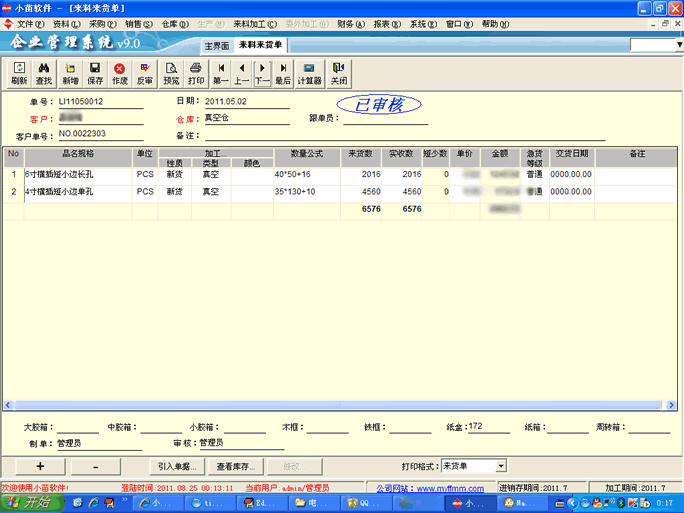This screenshot has width=684, height=513.
Task: Open the 报表 menu
Action: click(x=387, y=24)
